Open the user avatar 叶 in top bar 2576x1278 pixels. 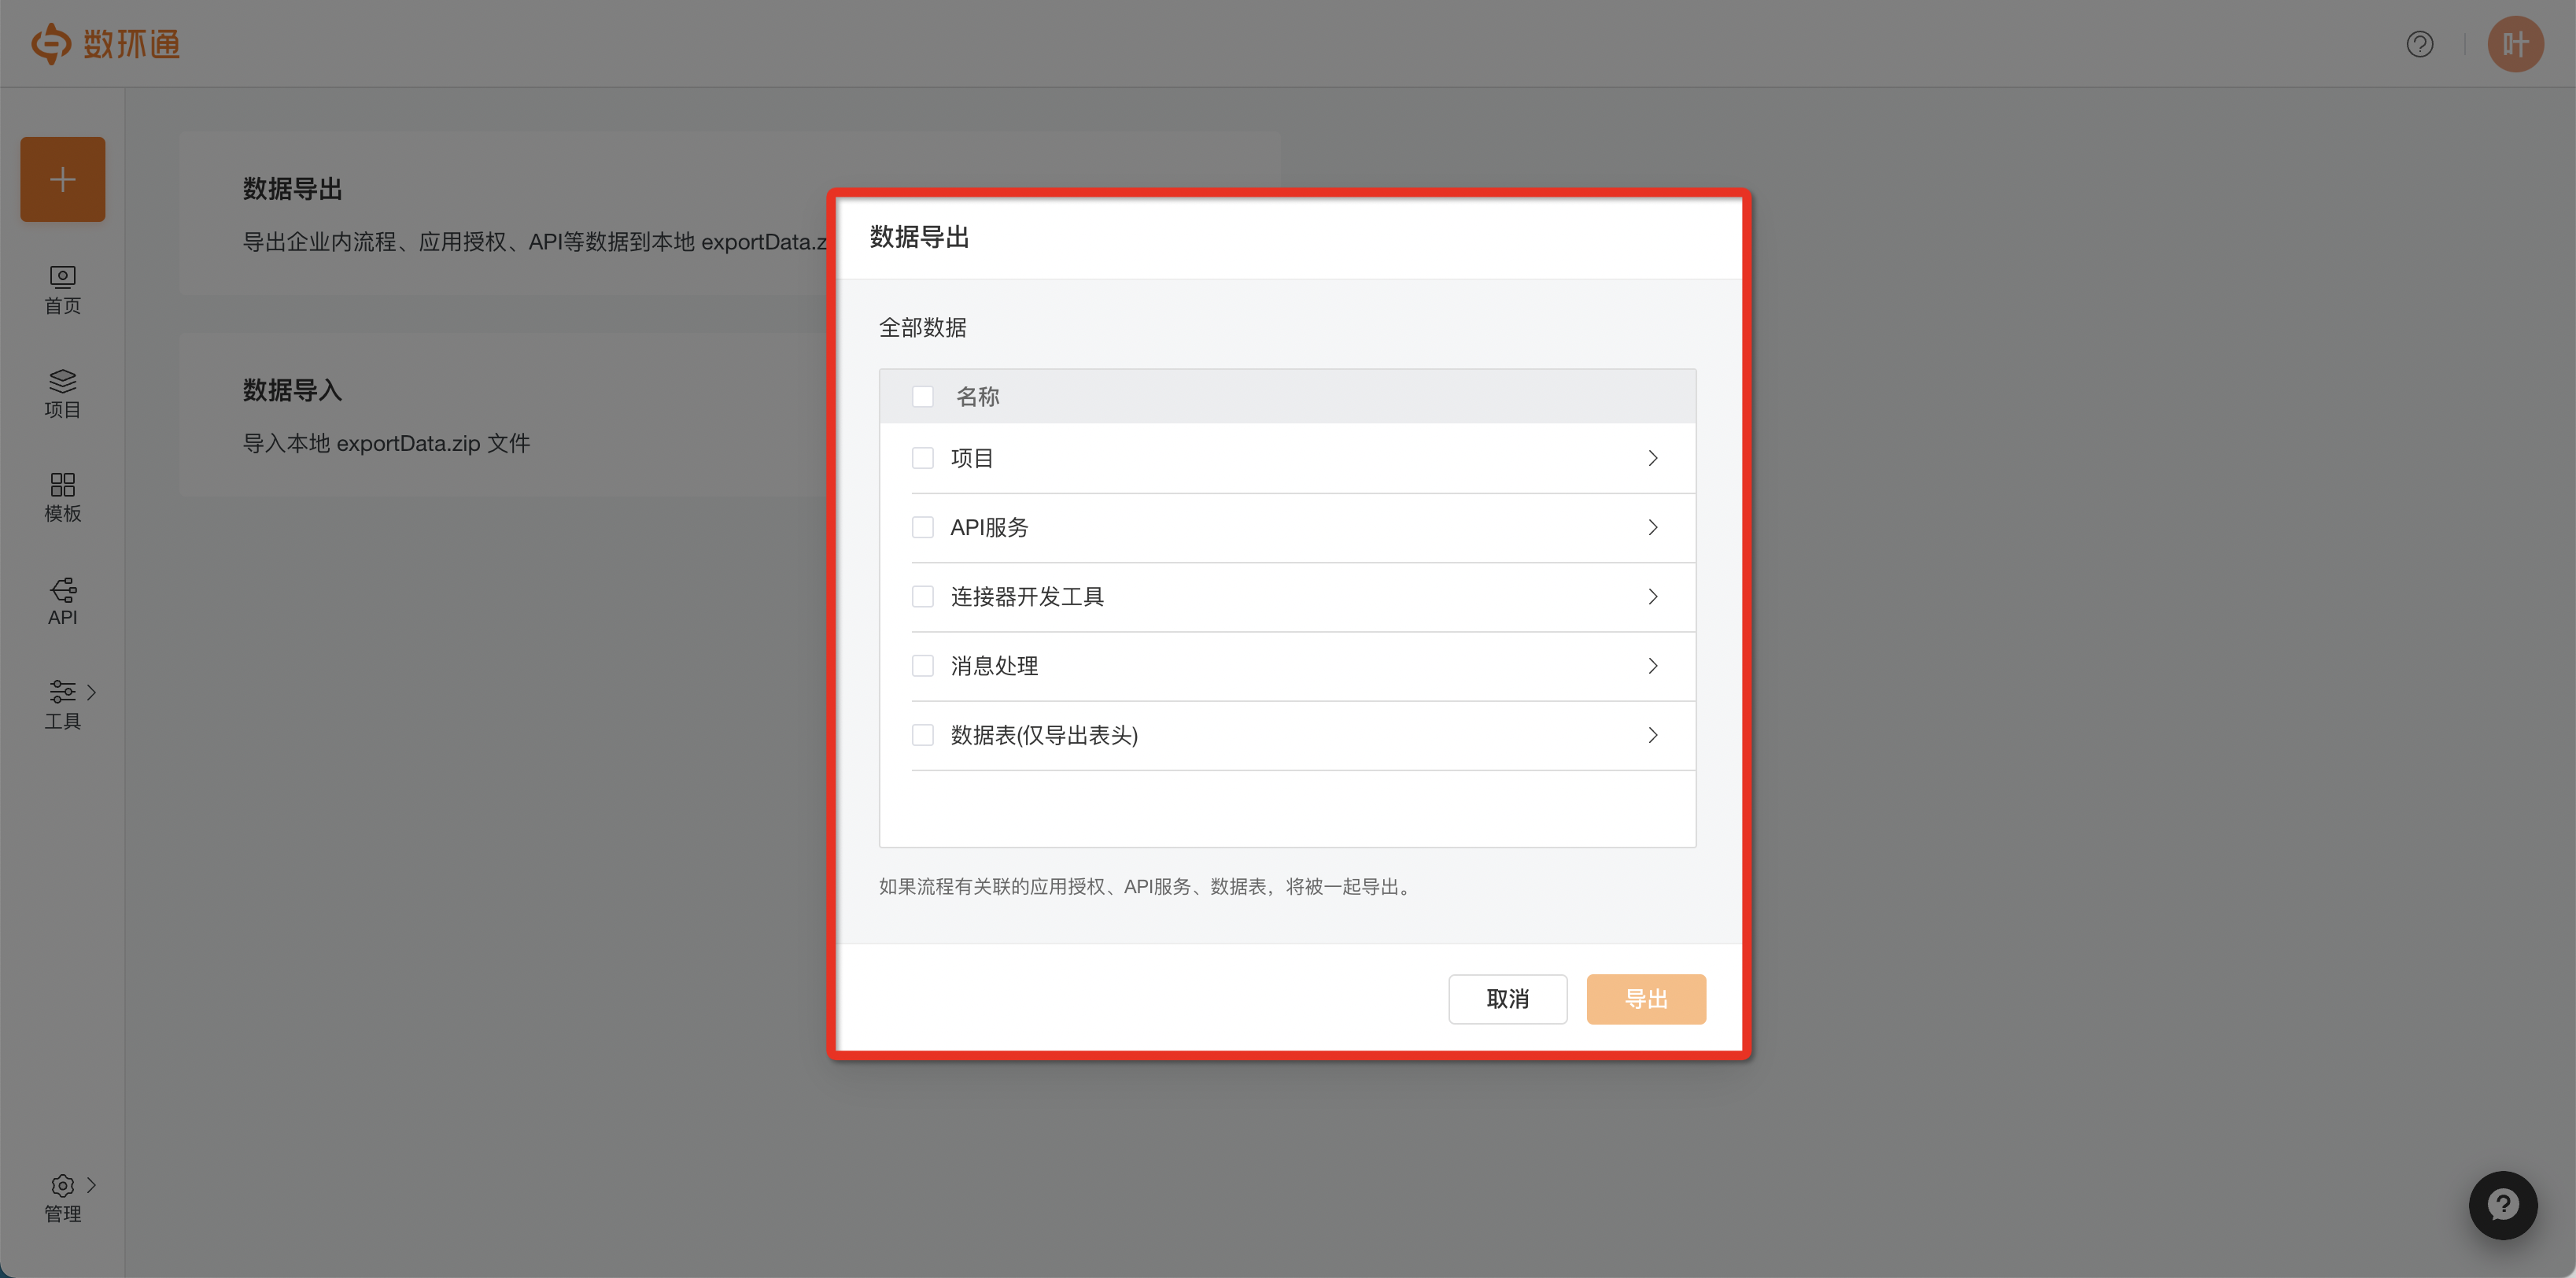coord(2515,43)
